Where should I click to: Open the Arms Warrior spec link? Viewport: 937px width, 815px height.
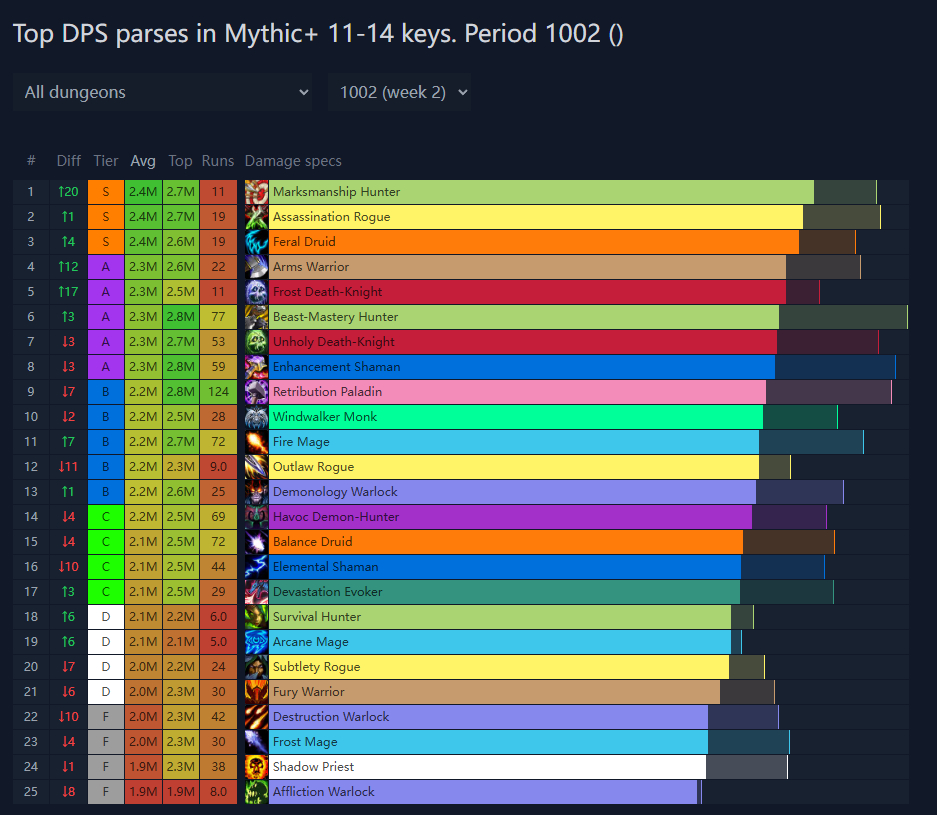311,267
